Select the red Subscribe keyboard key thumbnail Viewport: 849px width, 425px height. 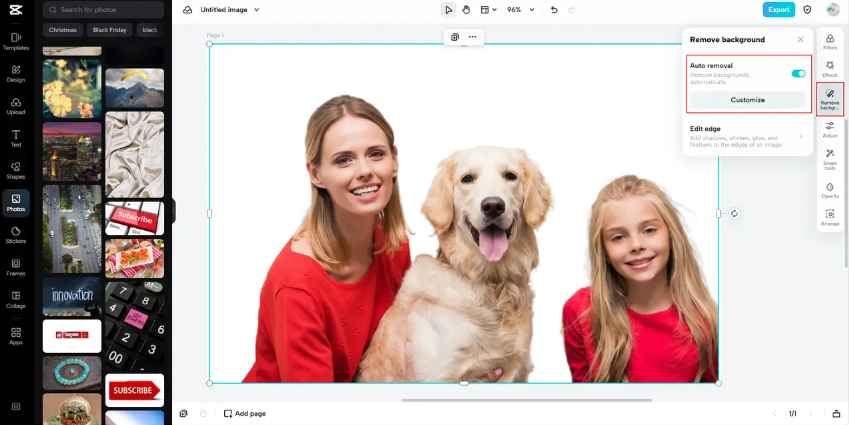point(134,218)
